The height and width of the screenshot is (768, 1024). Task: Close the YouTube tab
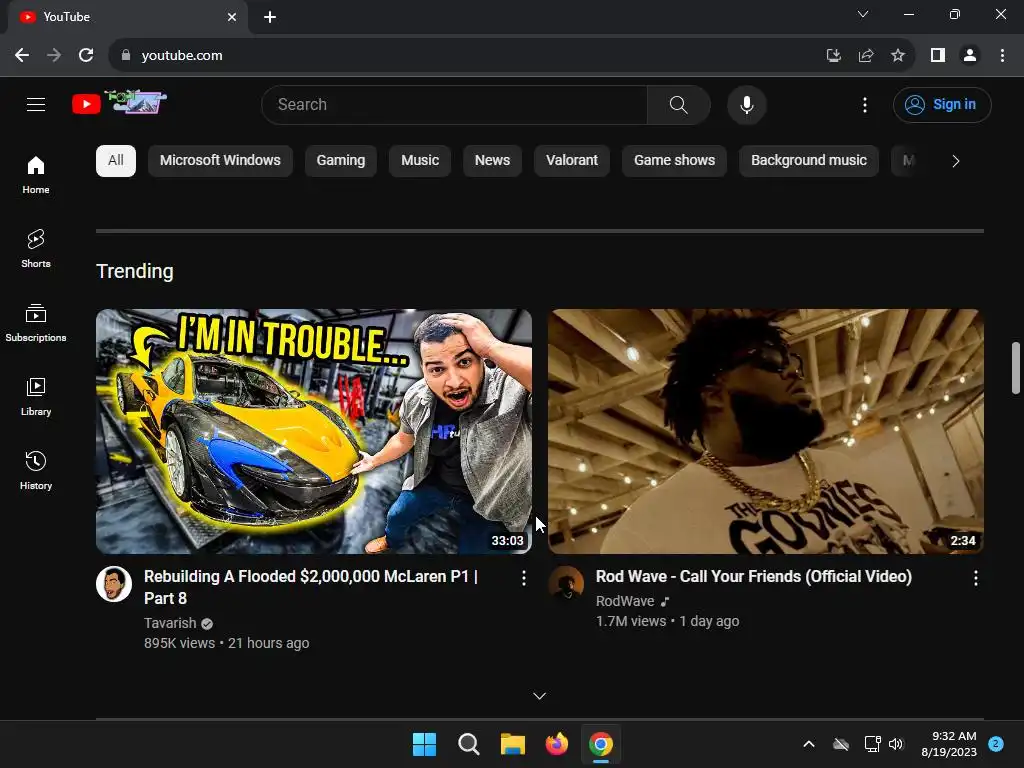point(232,17)
